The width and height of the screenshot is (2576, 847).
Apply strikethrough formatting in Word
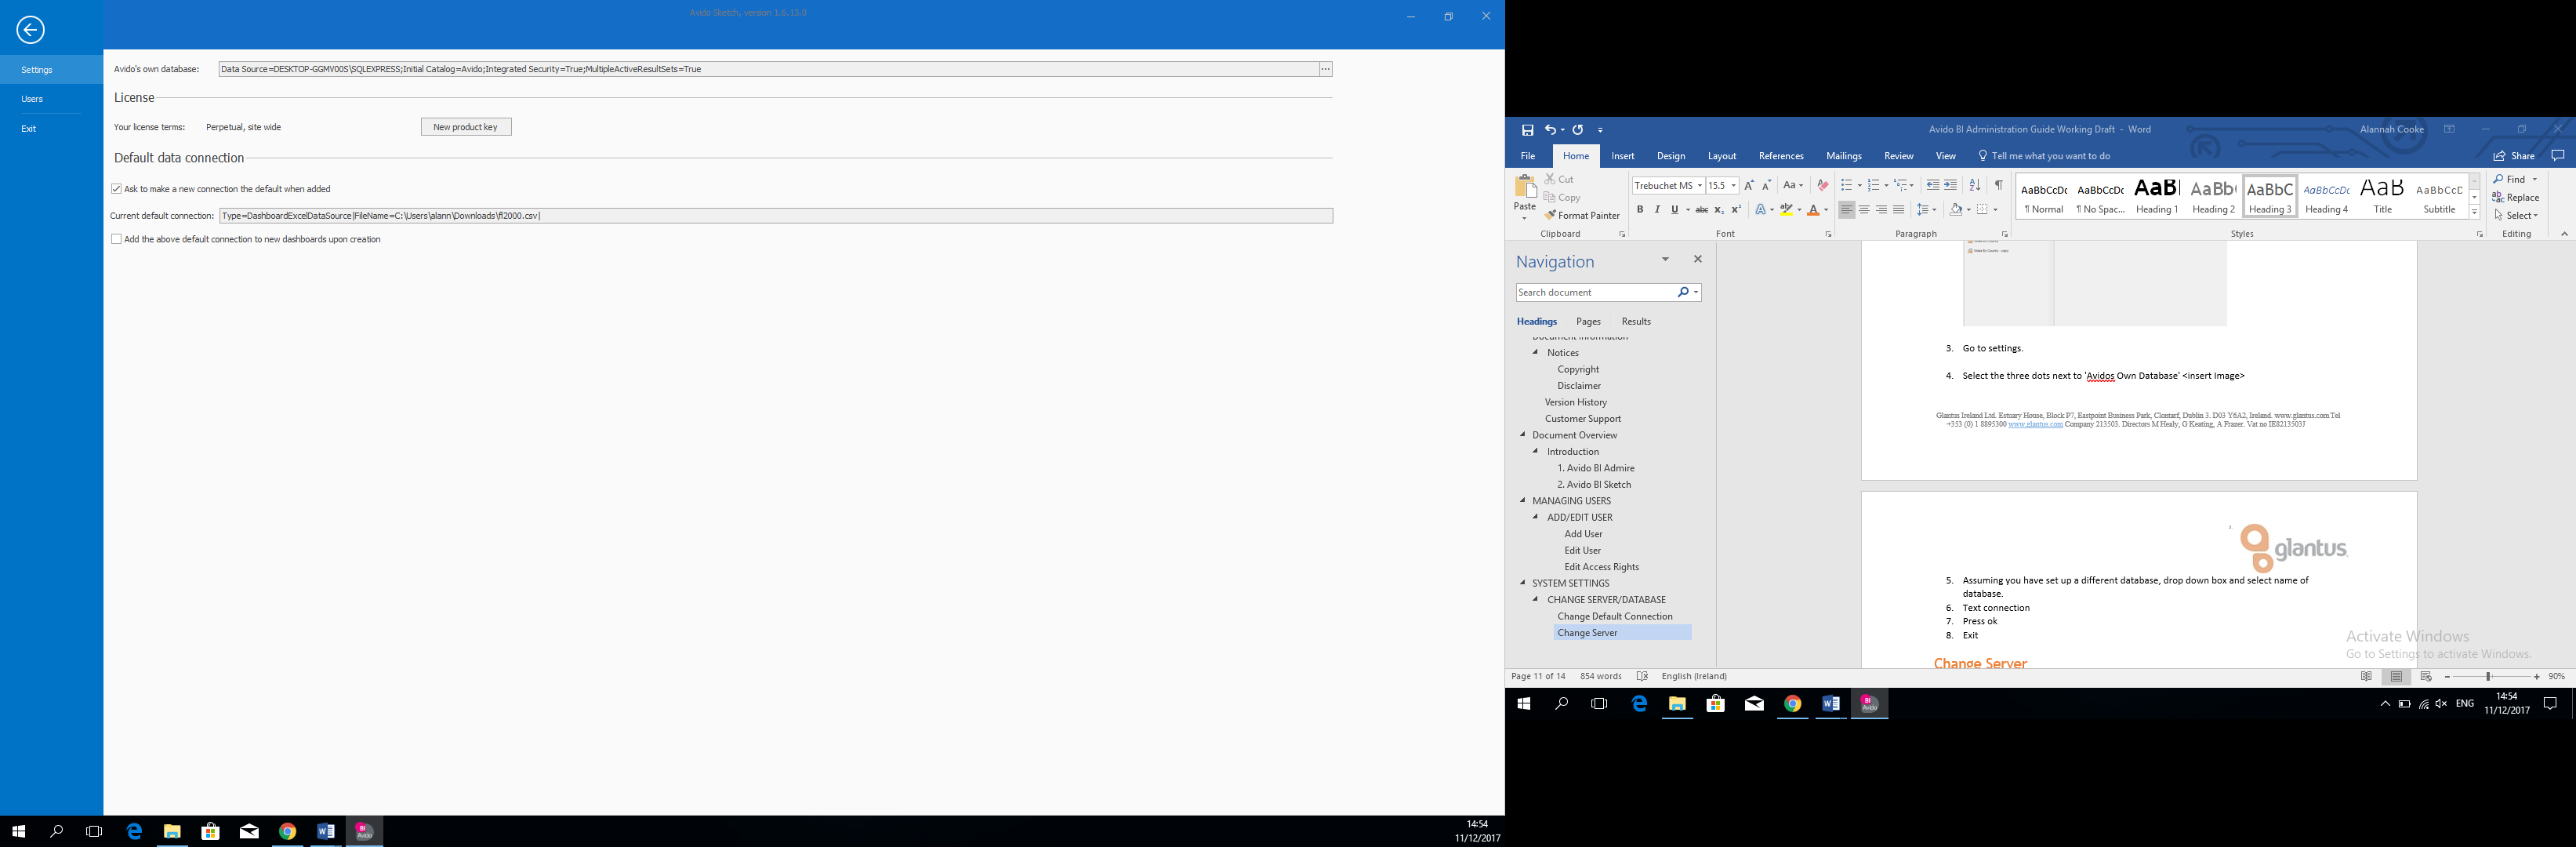coord(1701,210)
